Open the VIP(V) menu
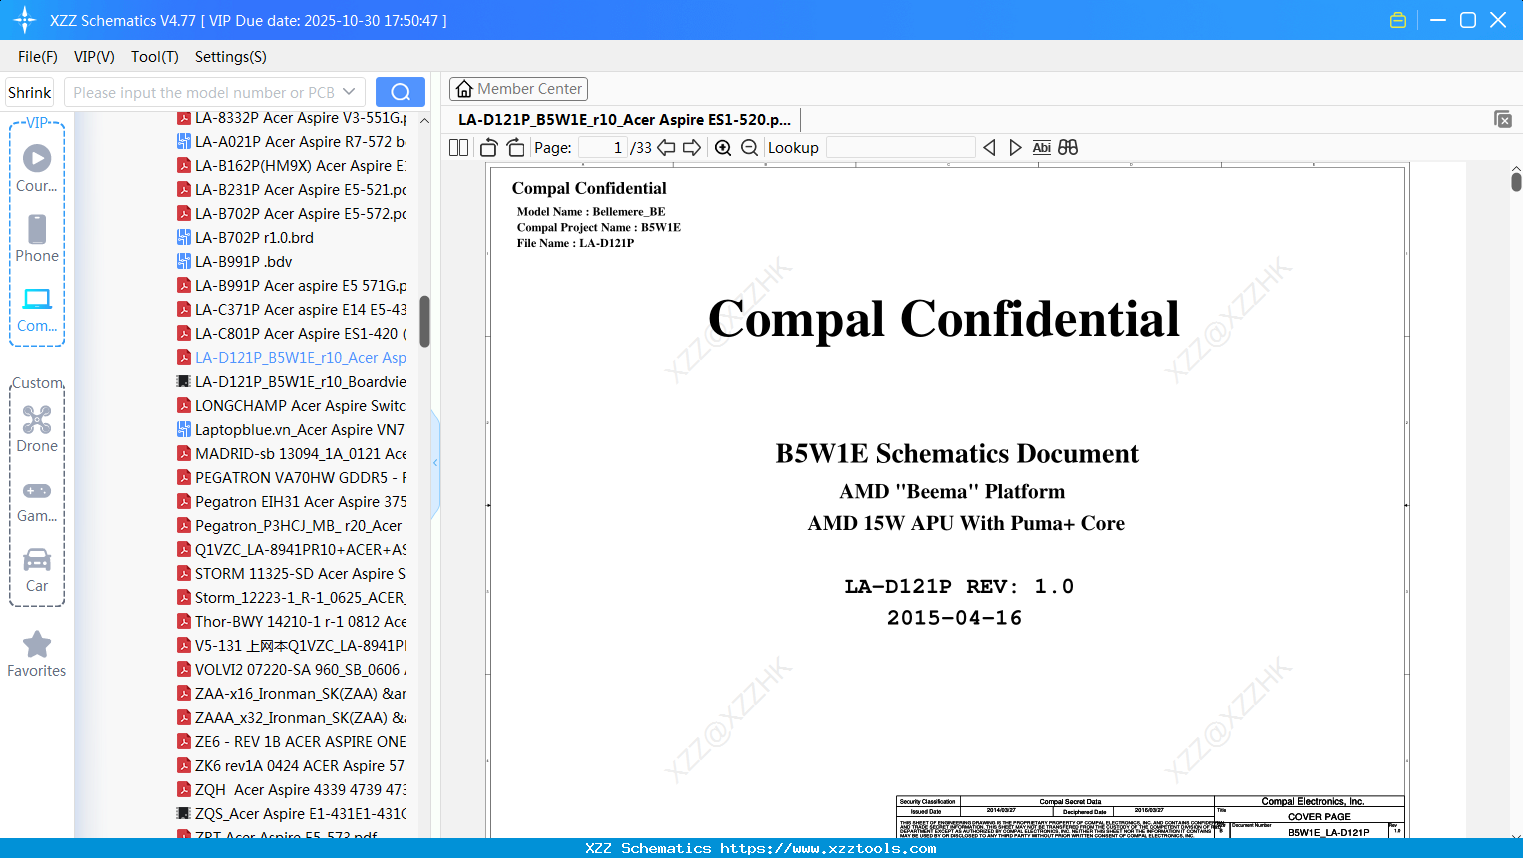The height and width of the screenshot is (858, 1523). [x=94, y=57]
